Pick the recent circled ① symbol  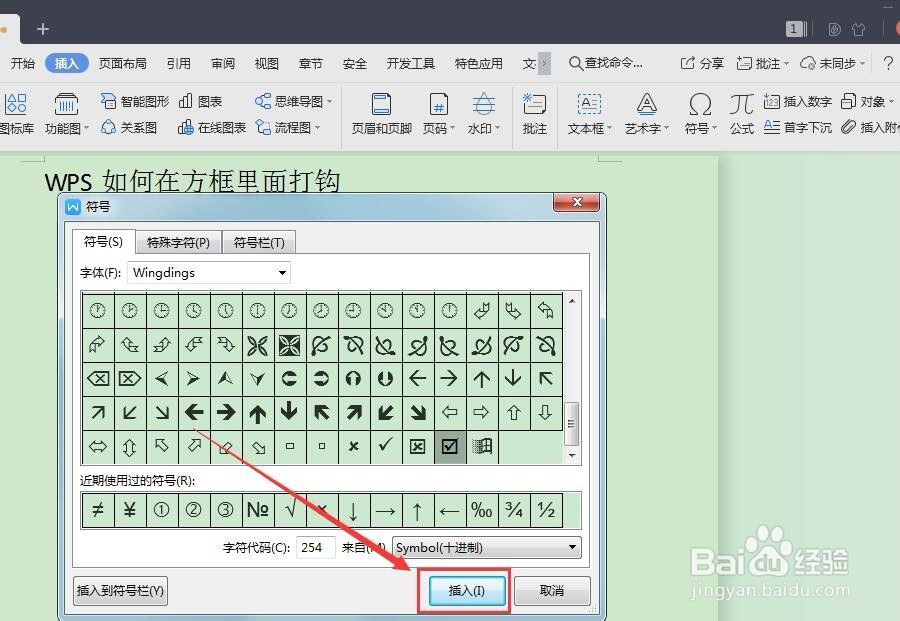pyautogui.click(x=162, y=510)
